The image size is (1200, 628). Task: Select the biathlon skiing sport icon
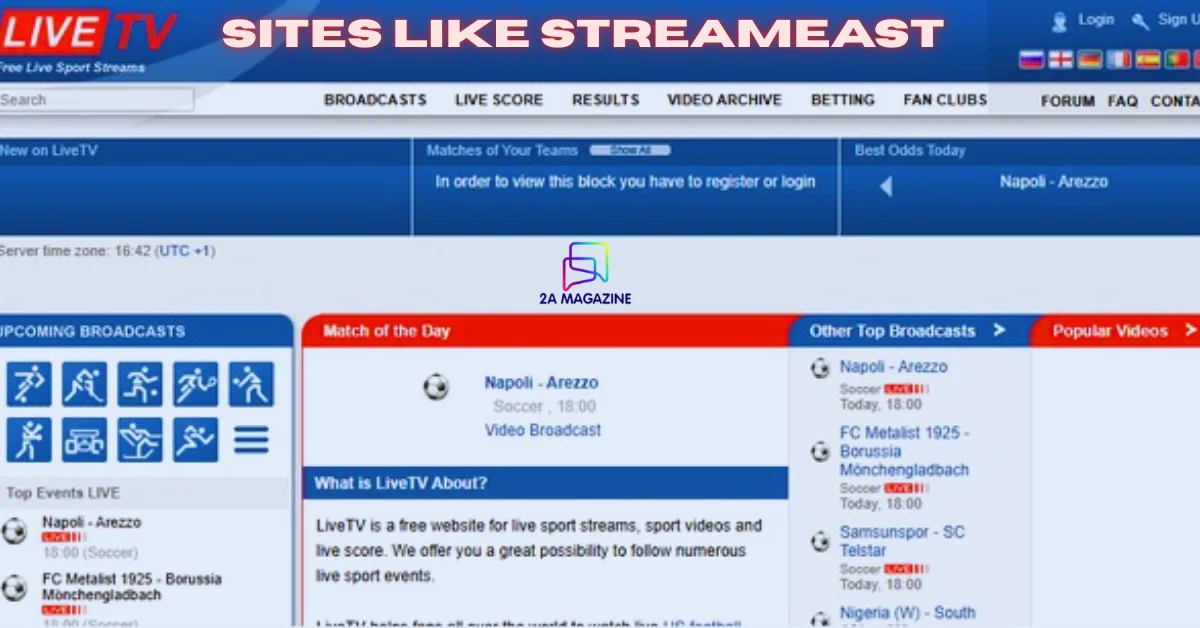[140, 440]
